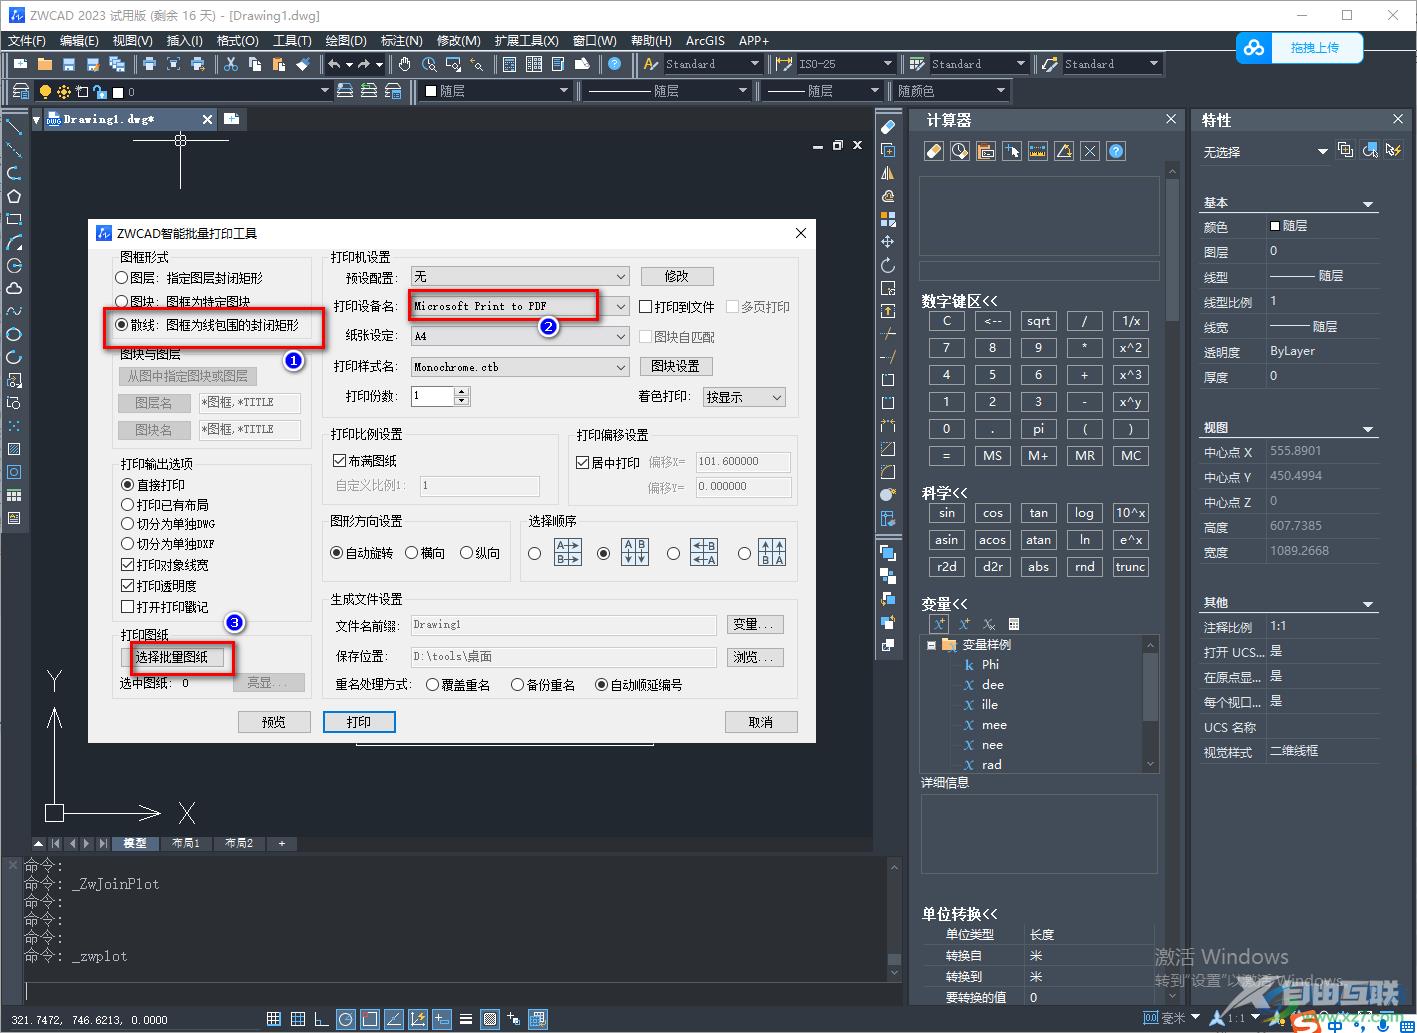
Task: Select 图层 frame-form radio option
Action: 190,278
